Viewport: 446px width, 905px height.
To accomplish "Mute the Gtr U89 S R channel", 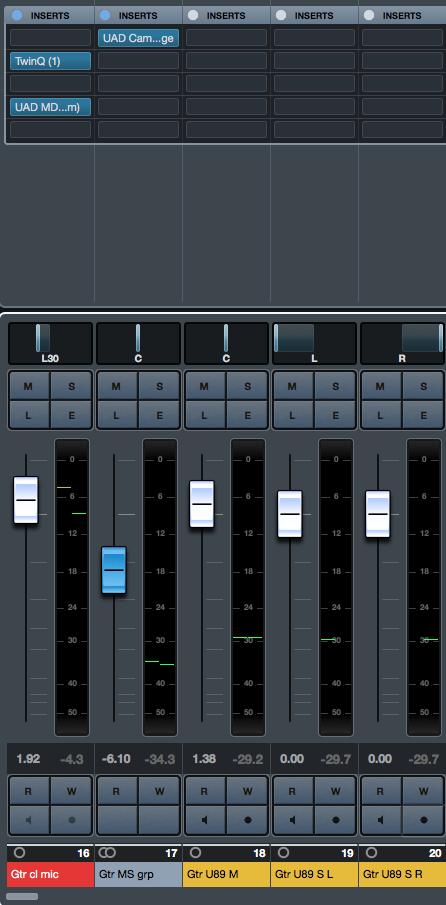I will click(x=381, y=386).
